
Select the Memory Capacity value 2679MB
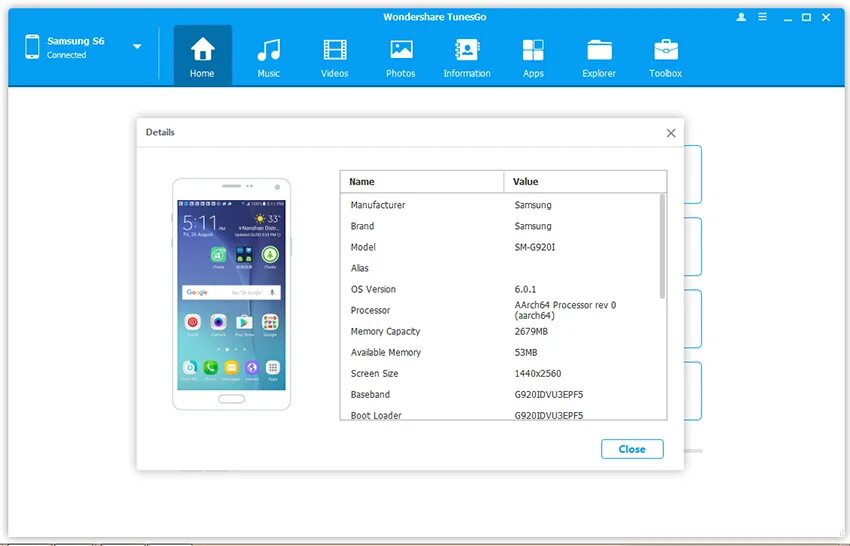[x=531, y=331]
